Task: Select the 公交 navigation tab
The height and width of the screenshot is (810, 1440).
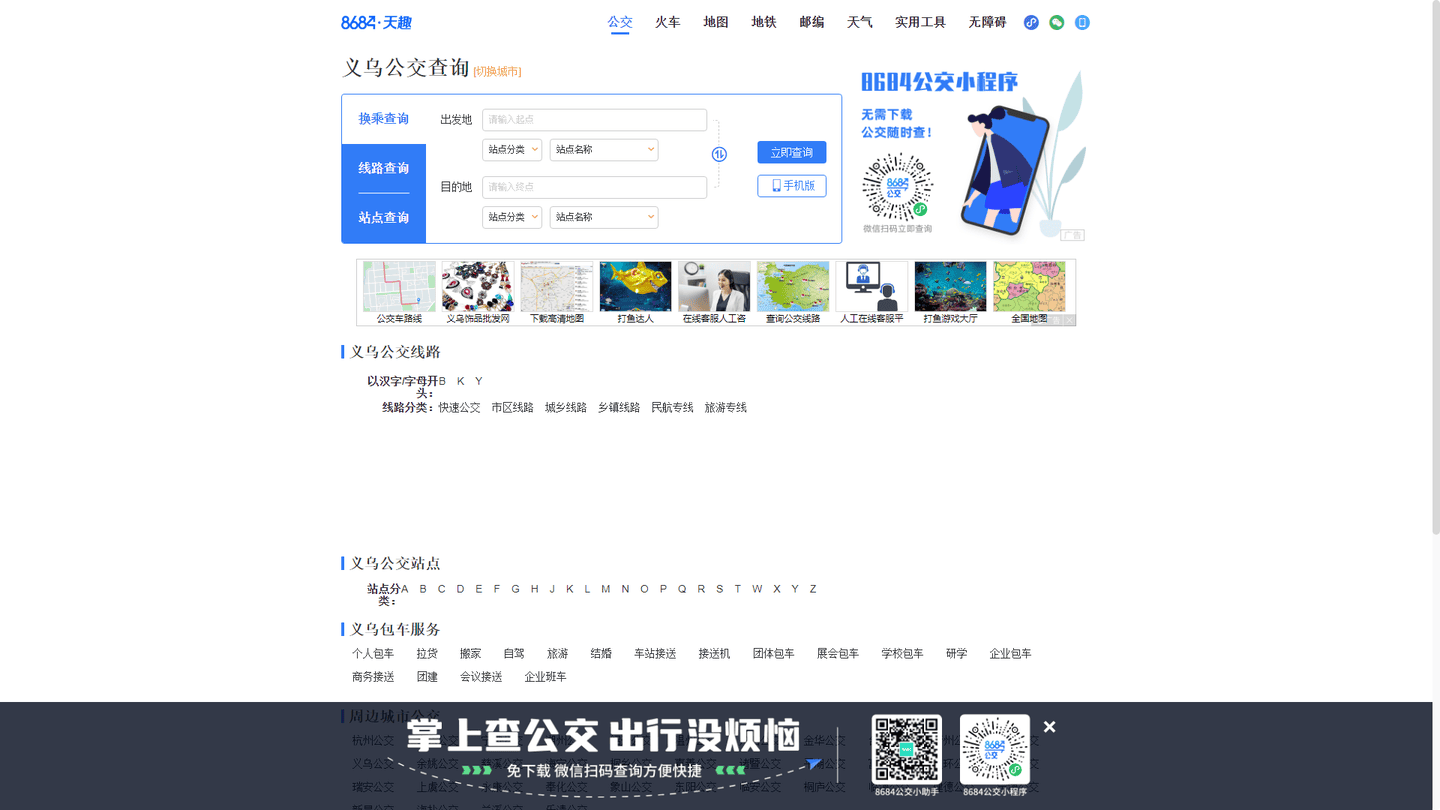Action: pos(620,22)
